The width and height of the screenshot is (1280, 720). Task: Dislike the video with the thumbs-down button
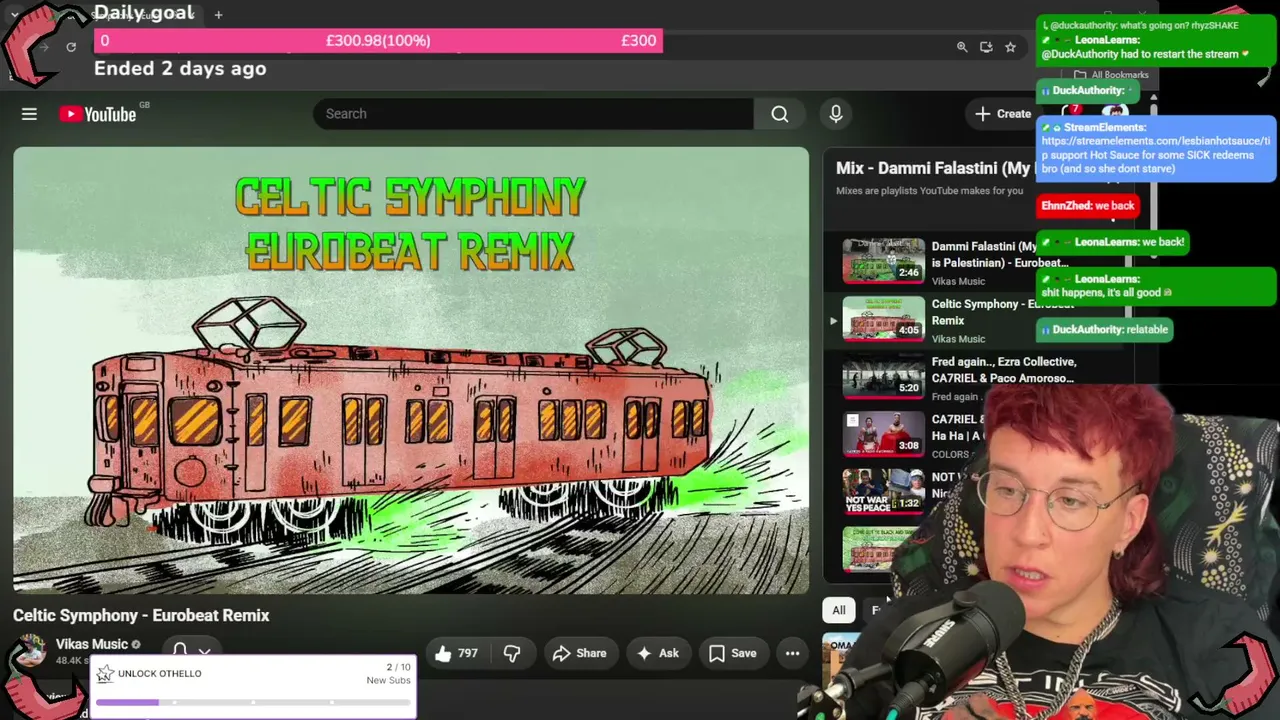pos(512,653)
